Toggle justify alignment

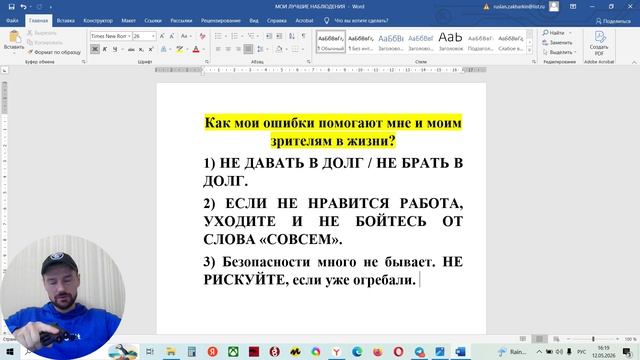click(248, 49)
